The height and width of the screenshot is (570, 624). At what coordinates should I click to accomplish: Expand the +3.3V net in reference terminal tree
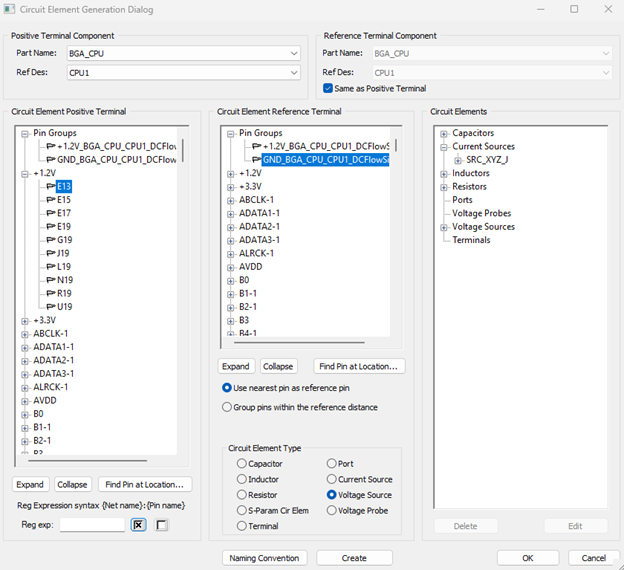point(231,186)
